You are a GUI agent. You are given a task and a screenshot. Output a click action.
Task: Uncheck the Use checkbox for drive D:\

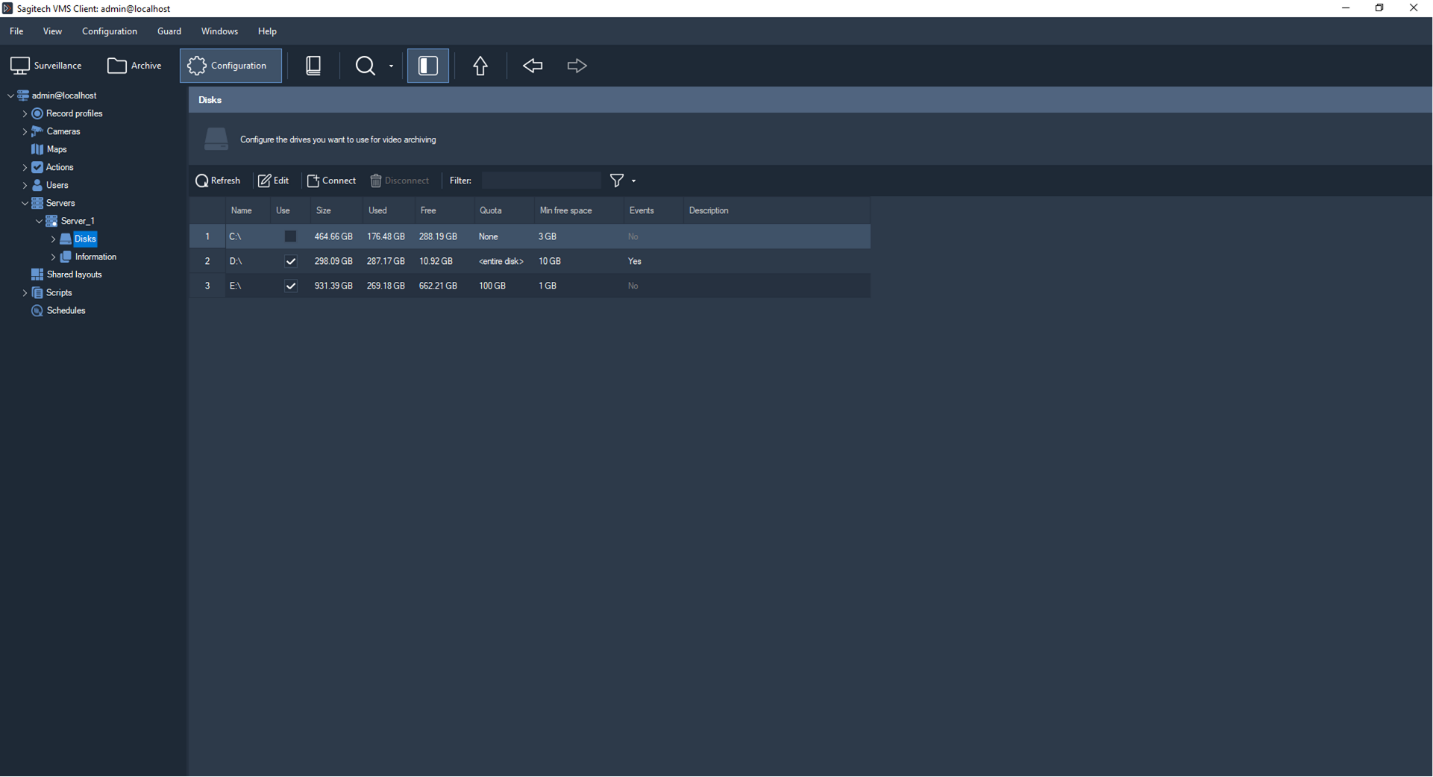point(290,261)
